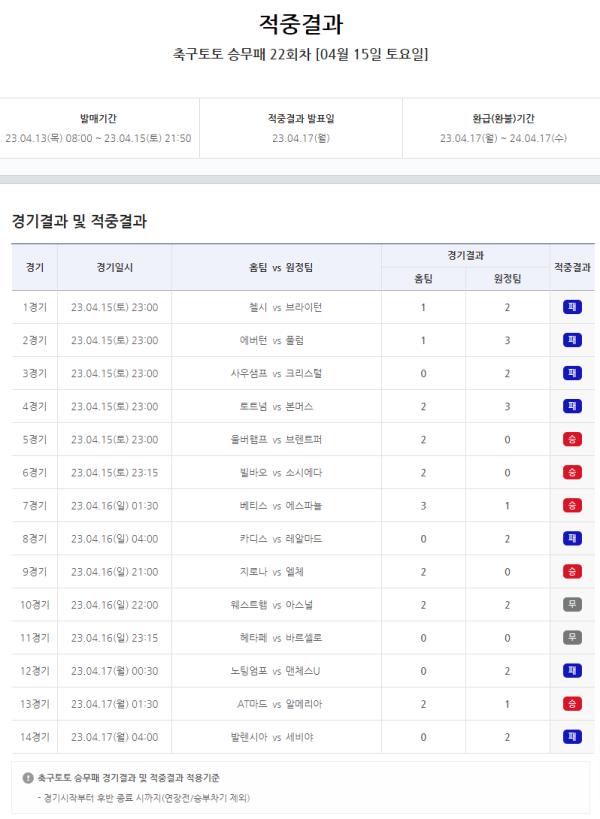This screenshot has height=819, width=600.
Task: Select the 23.04.17(월) announcement date value
Action: click(x=301, y=138)
